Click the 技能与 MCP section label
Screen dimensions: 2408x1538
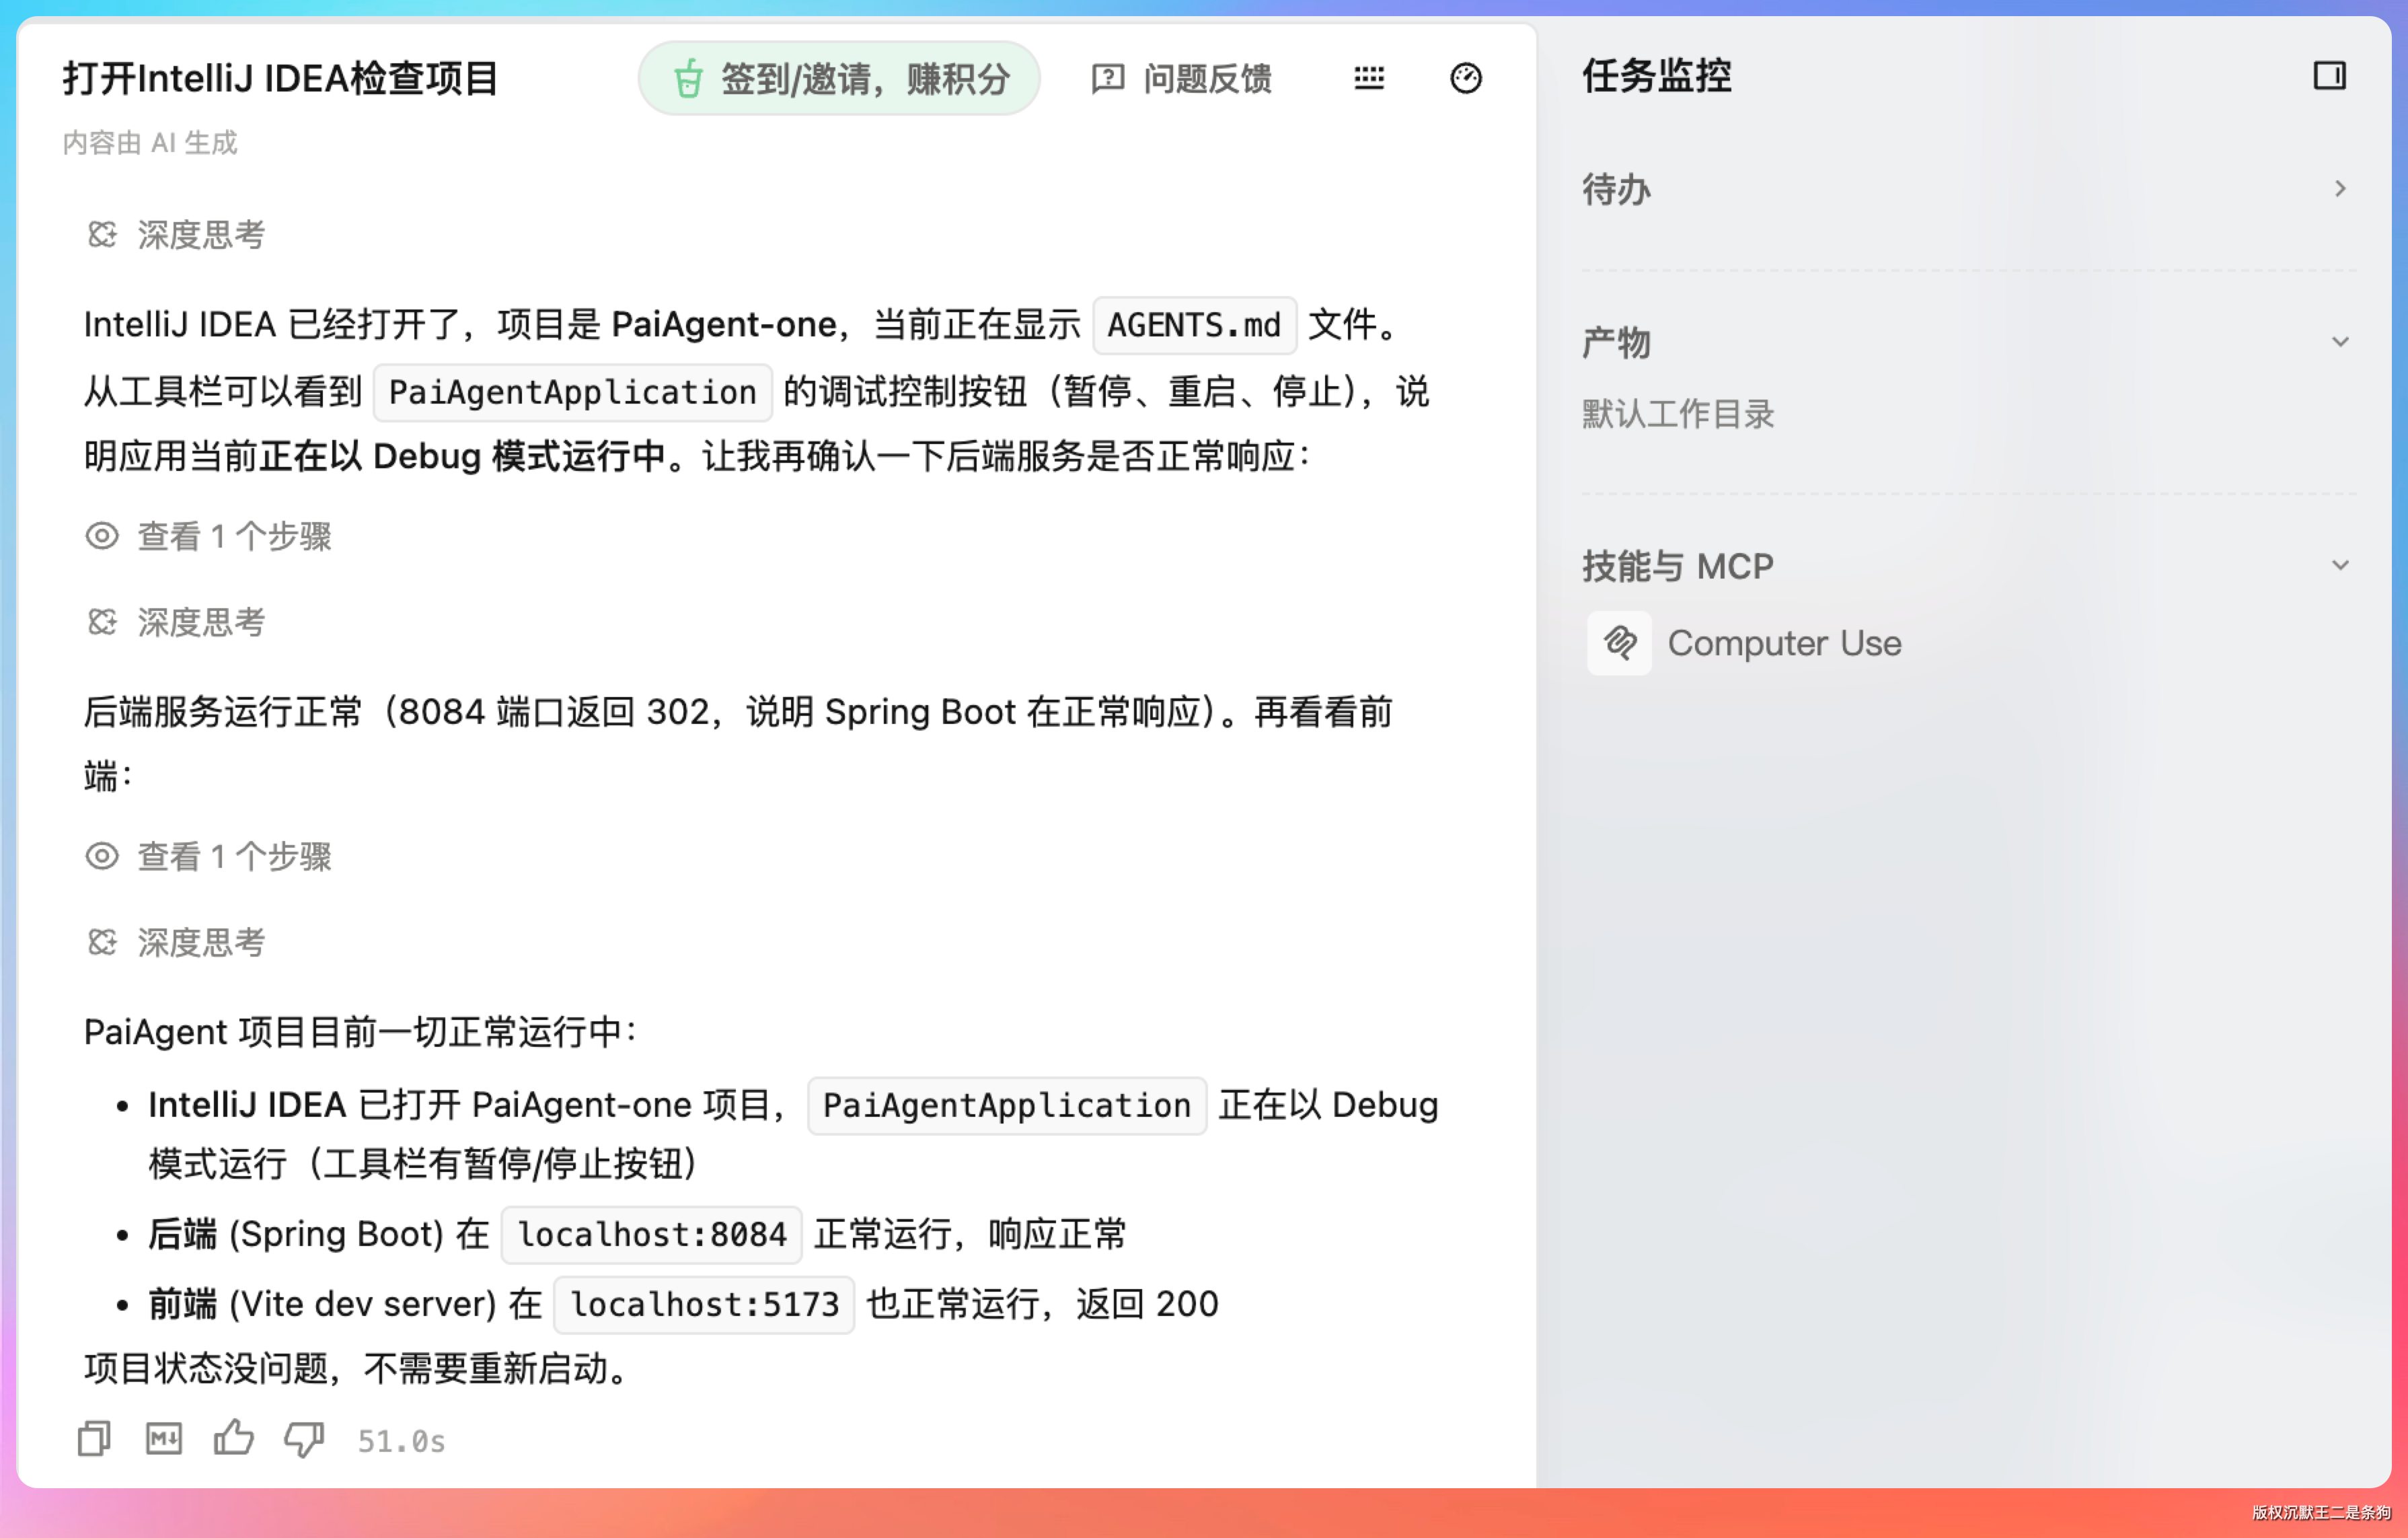point(1677,566)
